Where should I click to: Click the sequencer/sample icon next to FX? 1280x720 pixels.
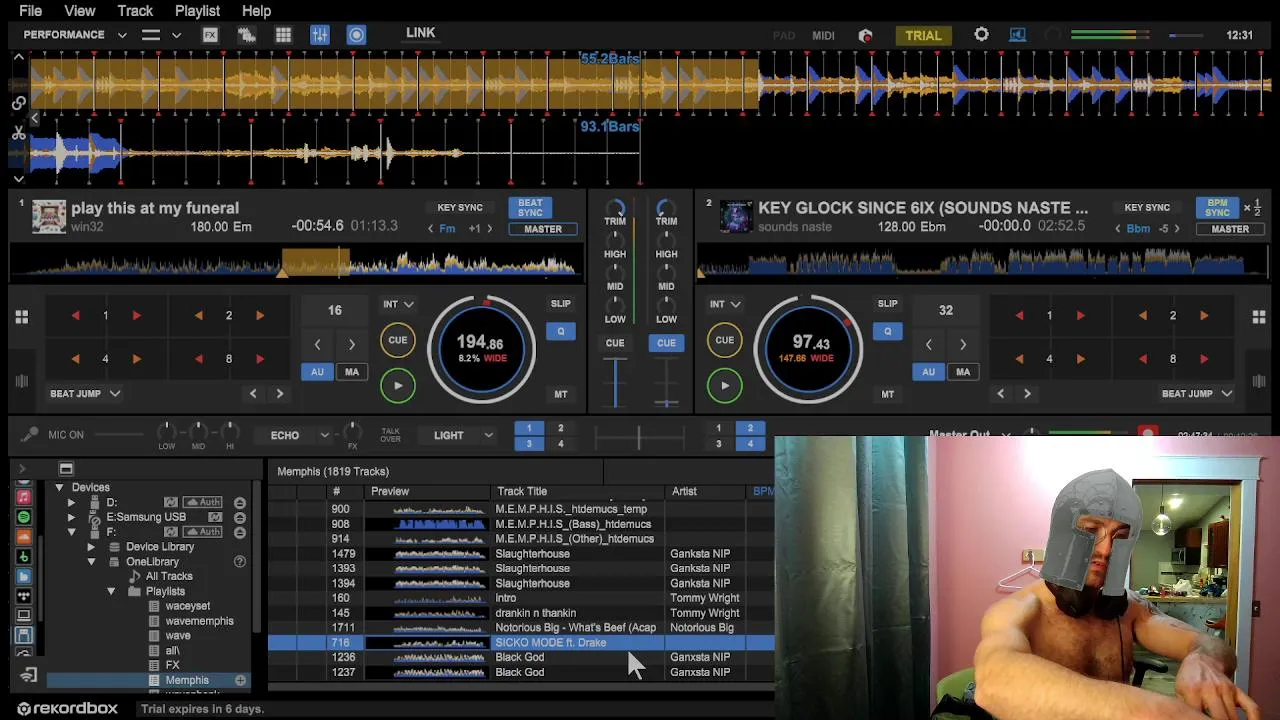pyautogui.click(x=246, y=35)
